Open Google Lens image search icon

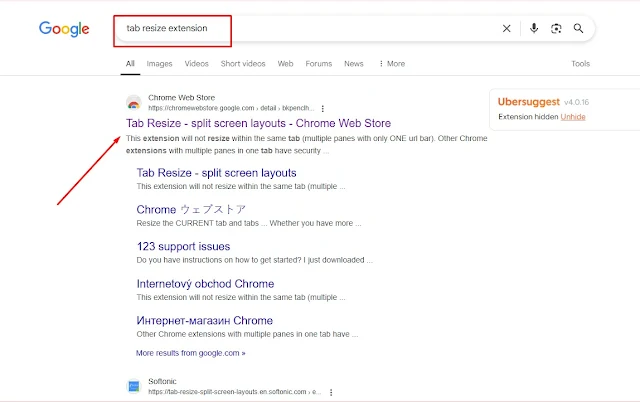pyautogui.click(x=556, y=28)
